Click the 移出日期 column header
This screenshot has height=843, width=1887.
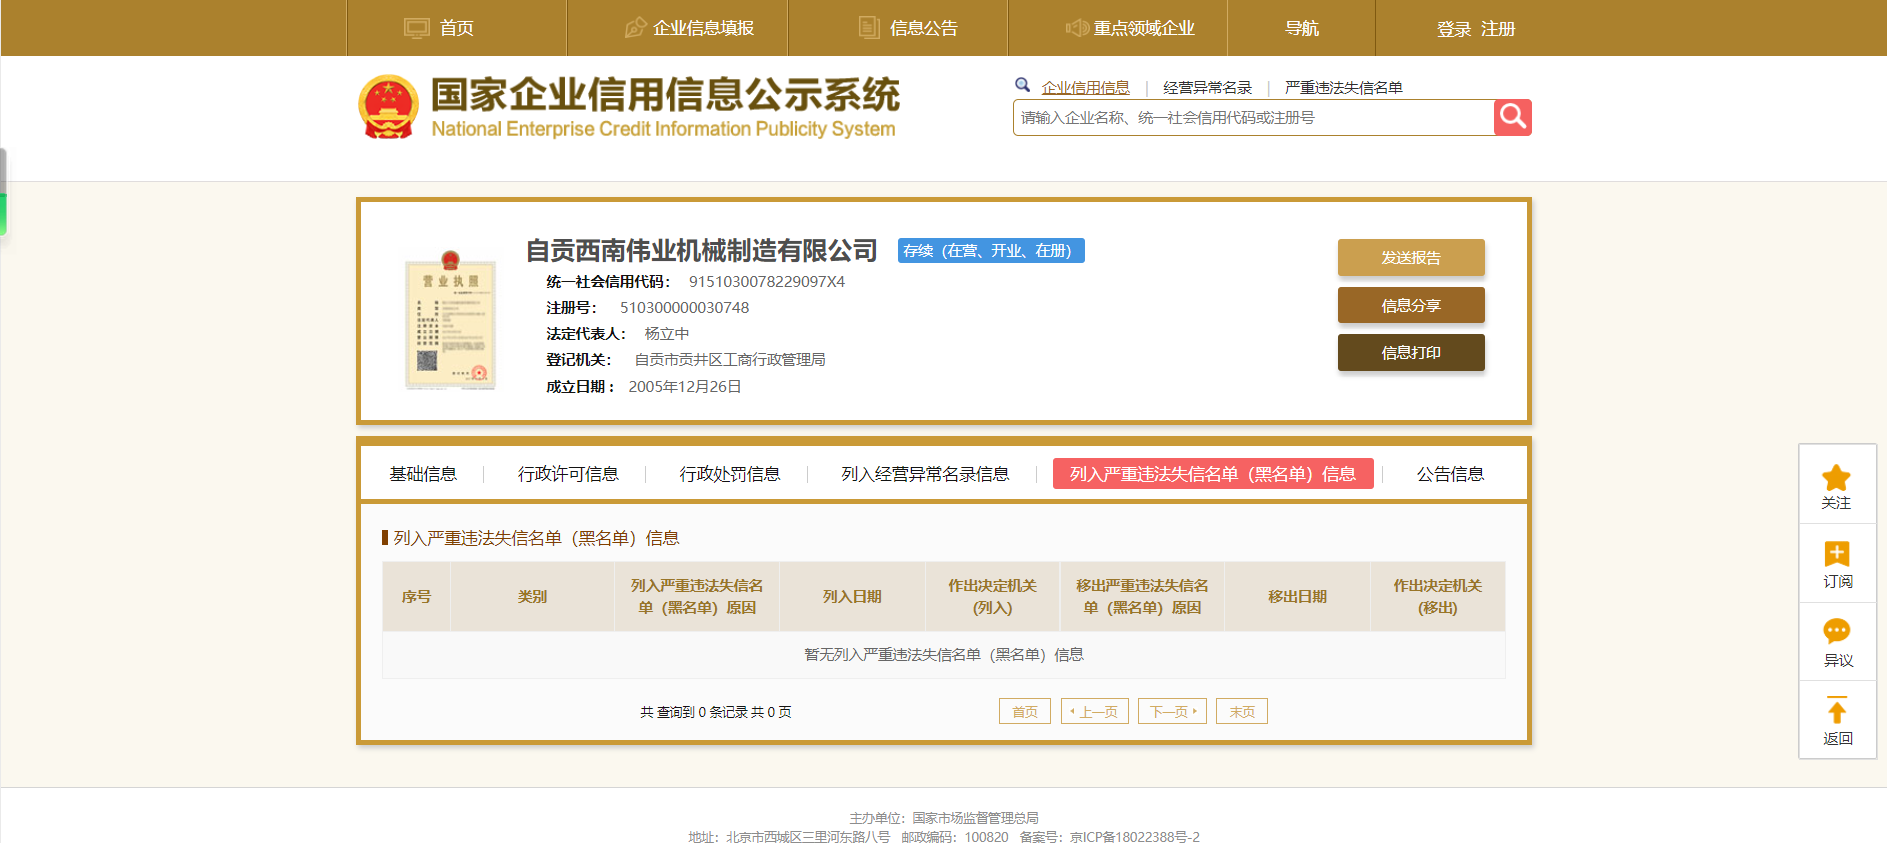click(x=1297, y=597)
